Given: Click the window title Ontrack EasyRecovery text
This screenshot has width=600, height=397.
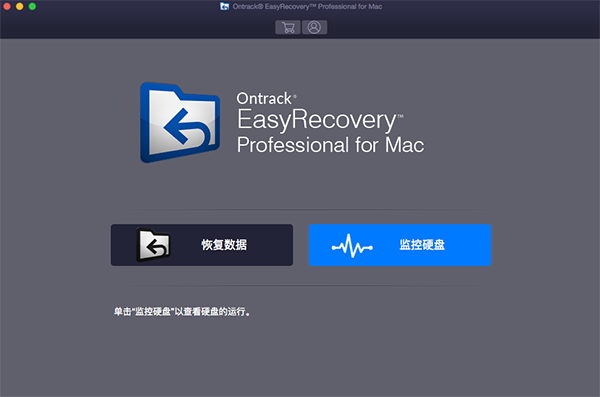Looking at the screenshot, I should 307,7.
